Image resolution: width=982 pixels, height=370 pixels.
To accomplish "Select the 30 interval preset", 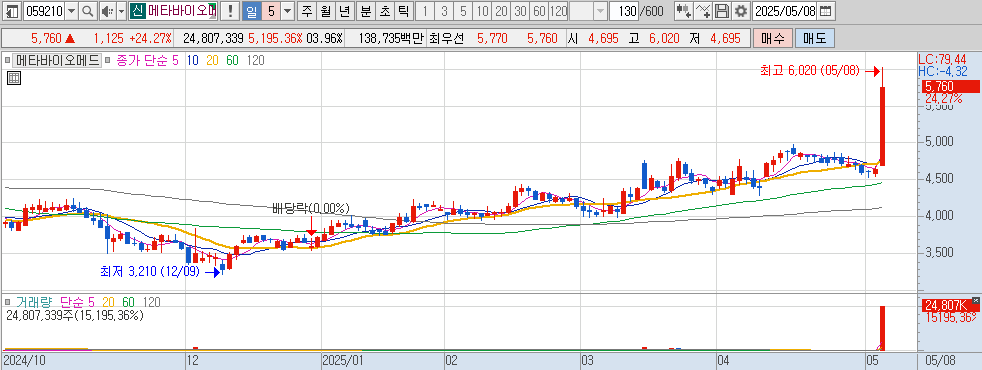I will 520,11.
